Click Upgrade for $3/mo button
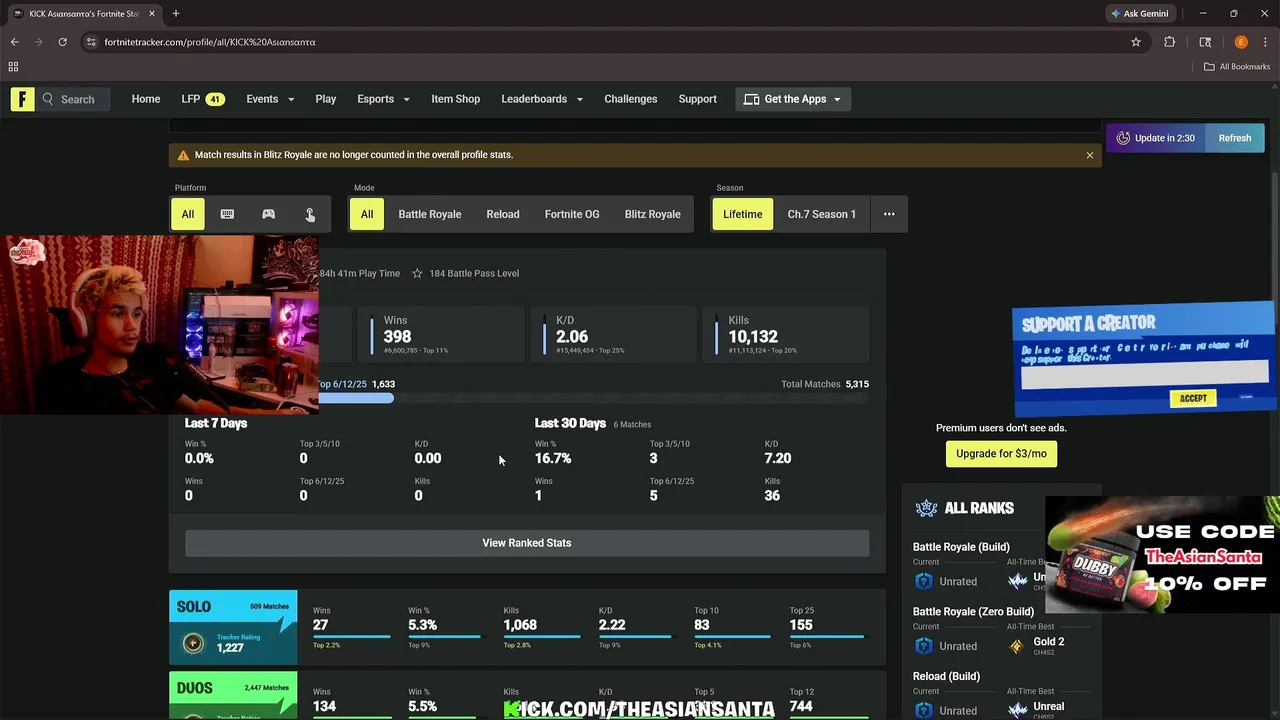This screenshot has width=1280, height=720. click(x=1001, y=453)
